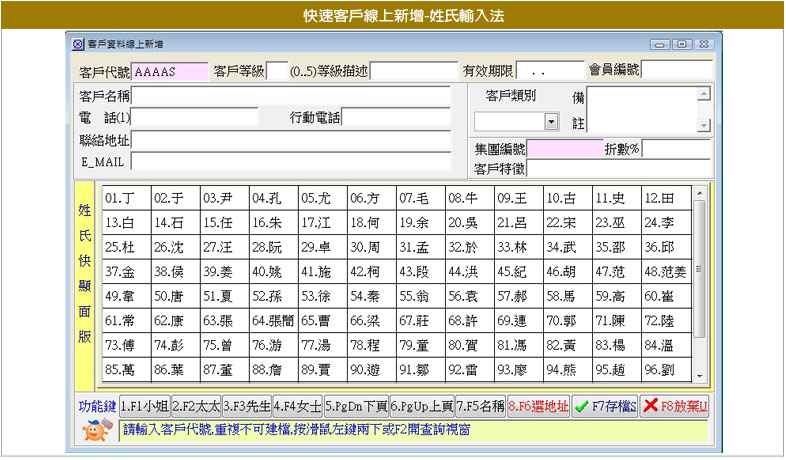Click the pink 集團編號 input field
The width and height of the screenshot is (786, 460).
pos(563,149)
